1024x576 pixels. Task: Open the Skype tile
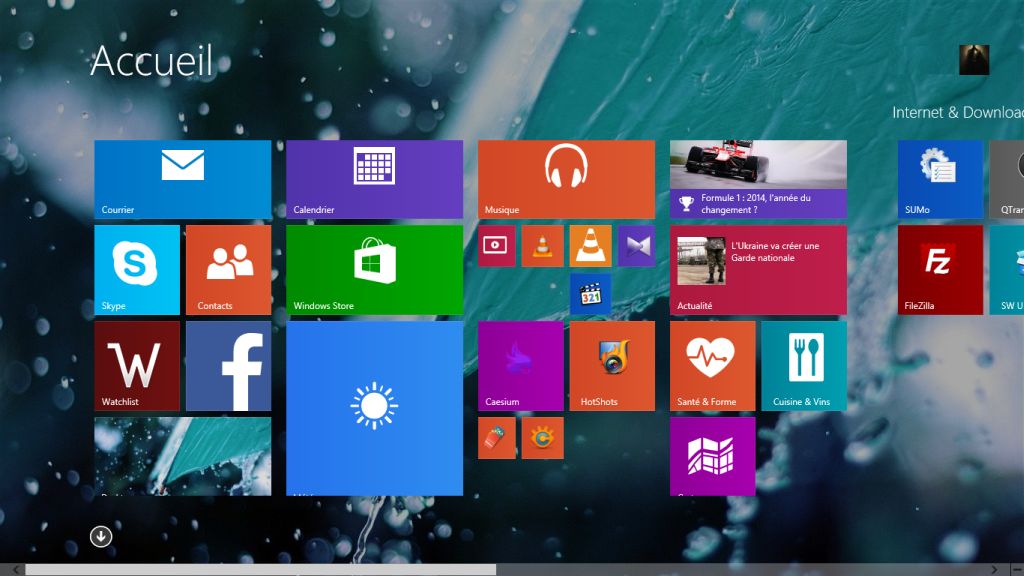click(137, 270)
